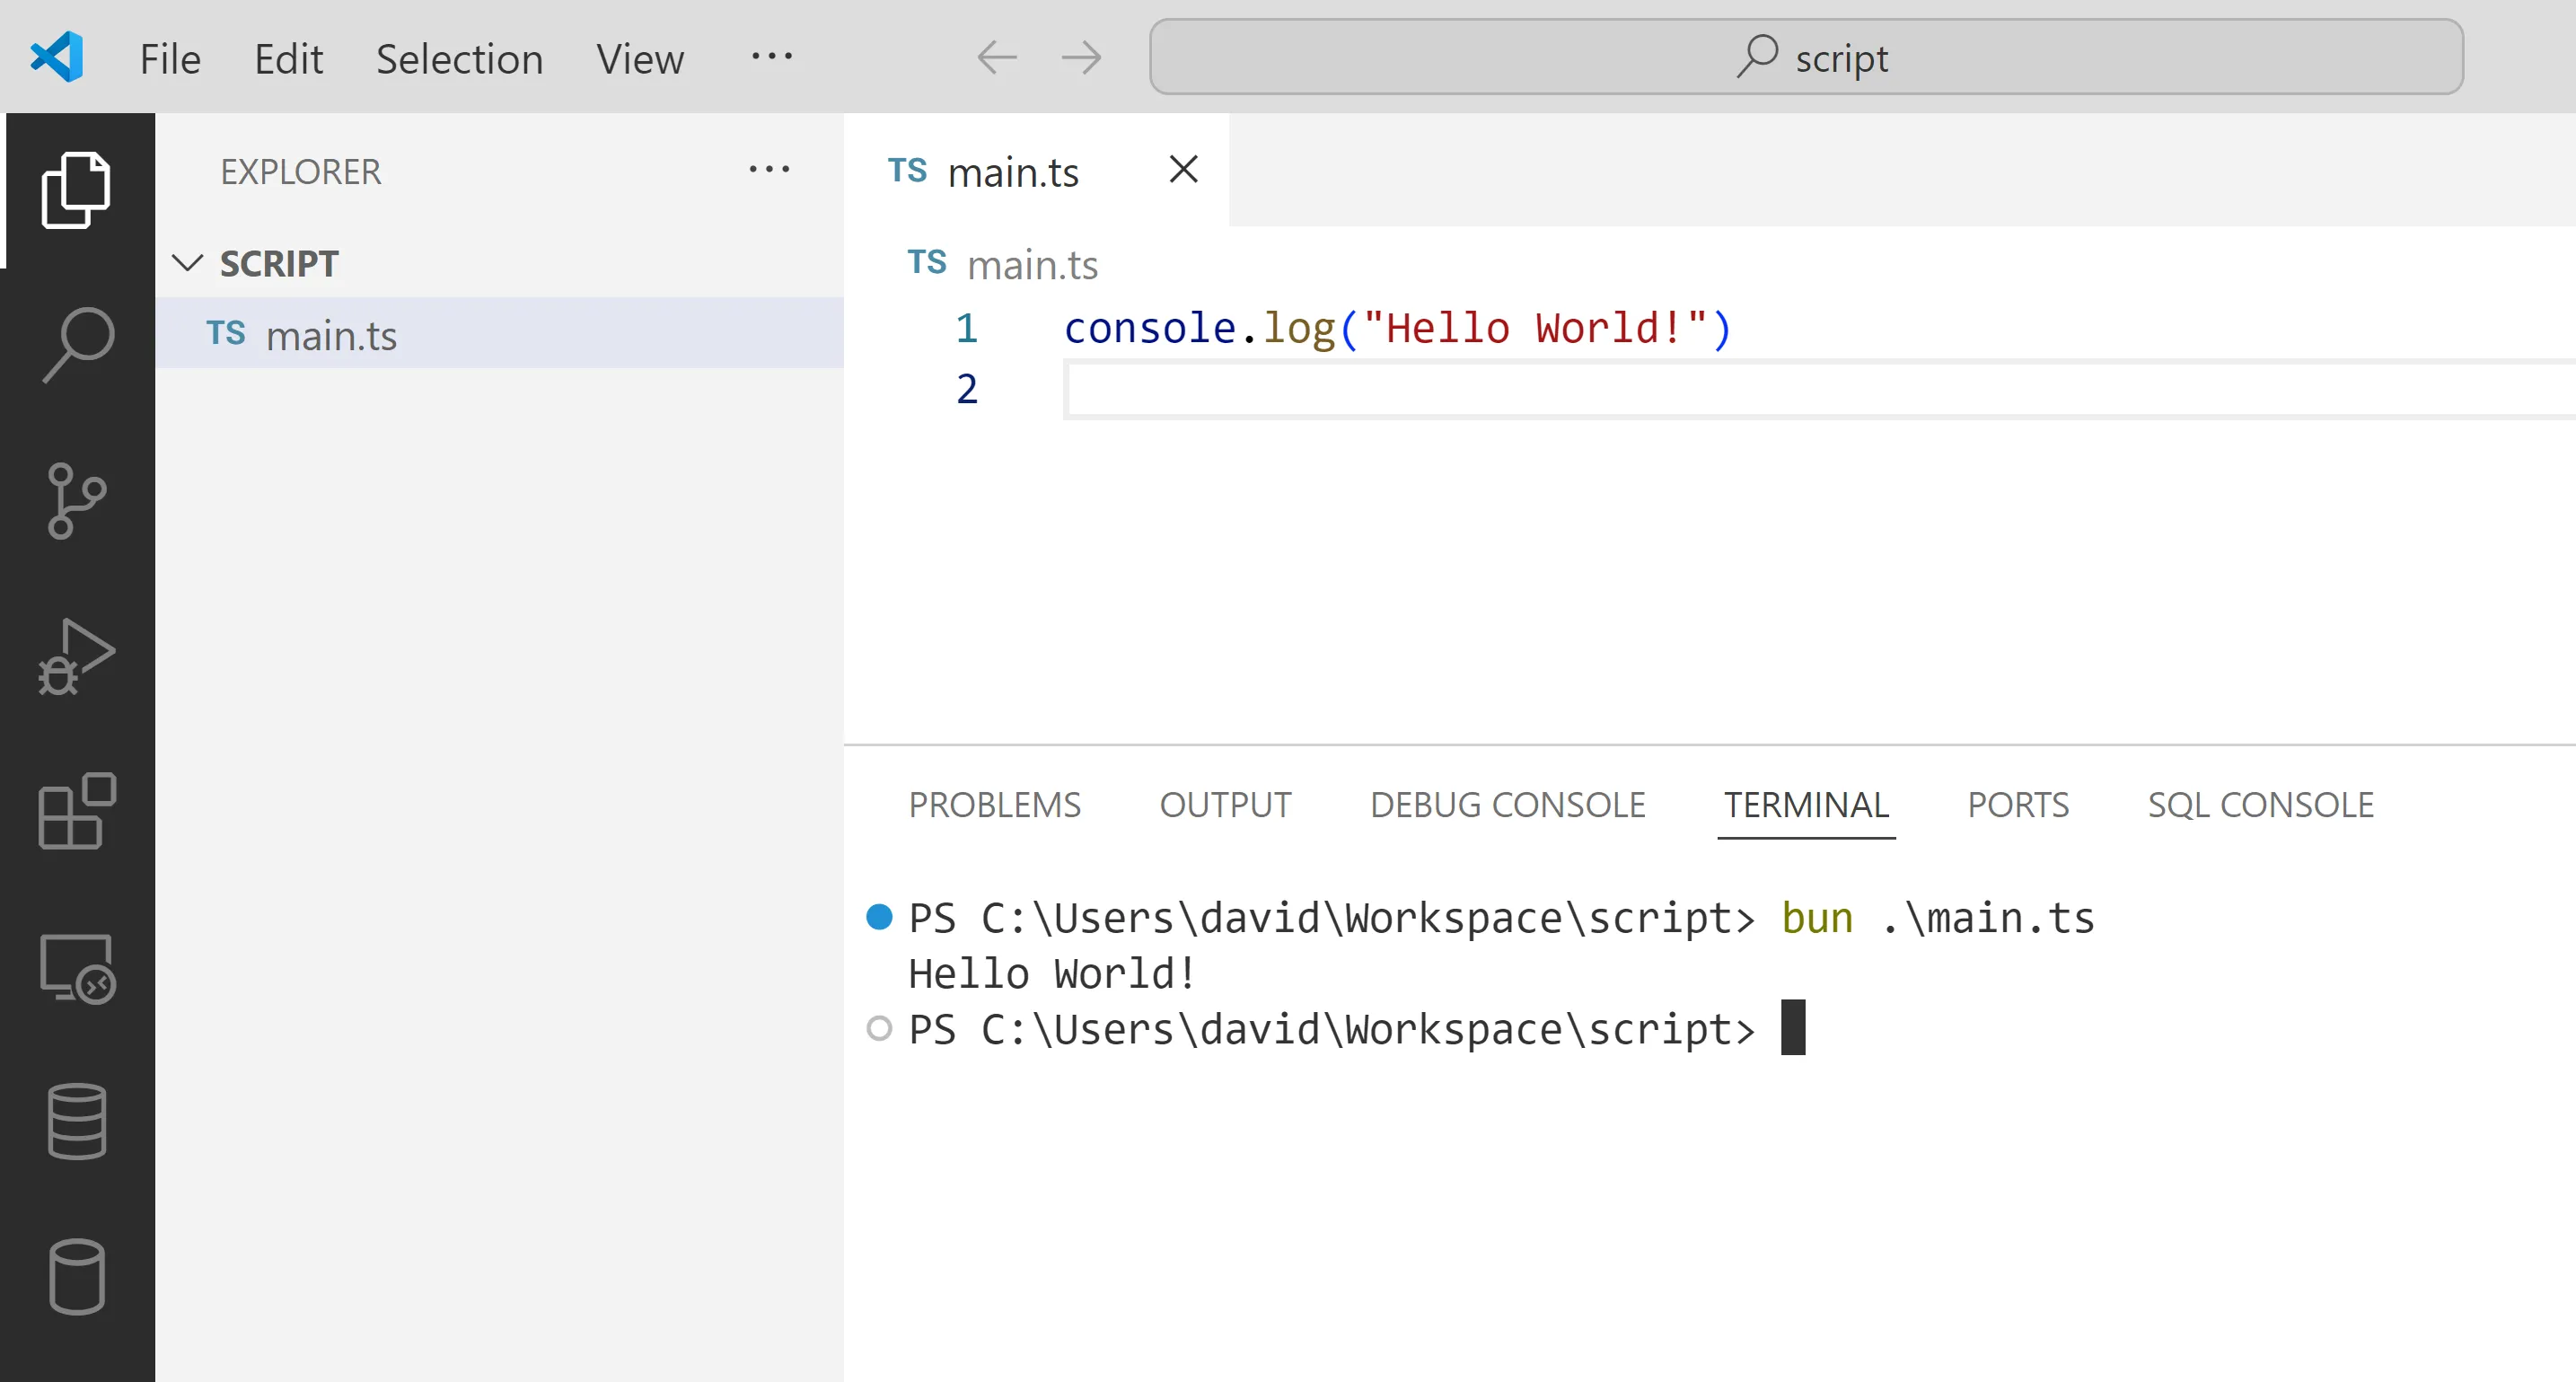Open the Extensions view

pos(76,811)
